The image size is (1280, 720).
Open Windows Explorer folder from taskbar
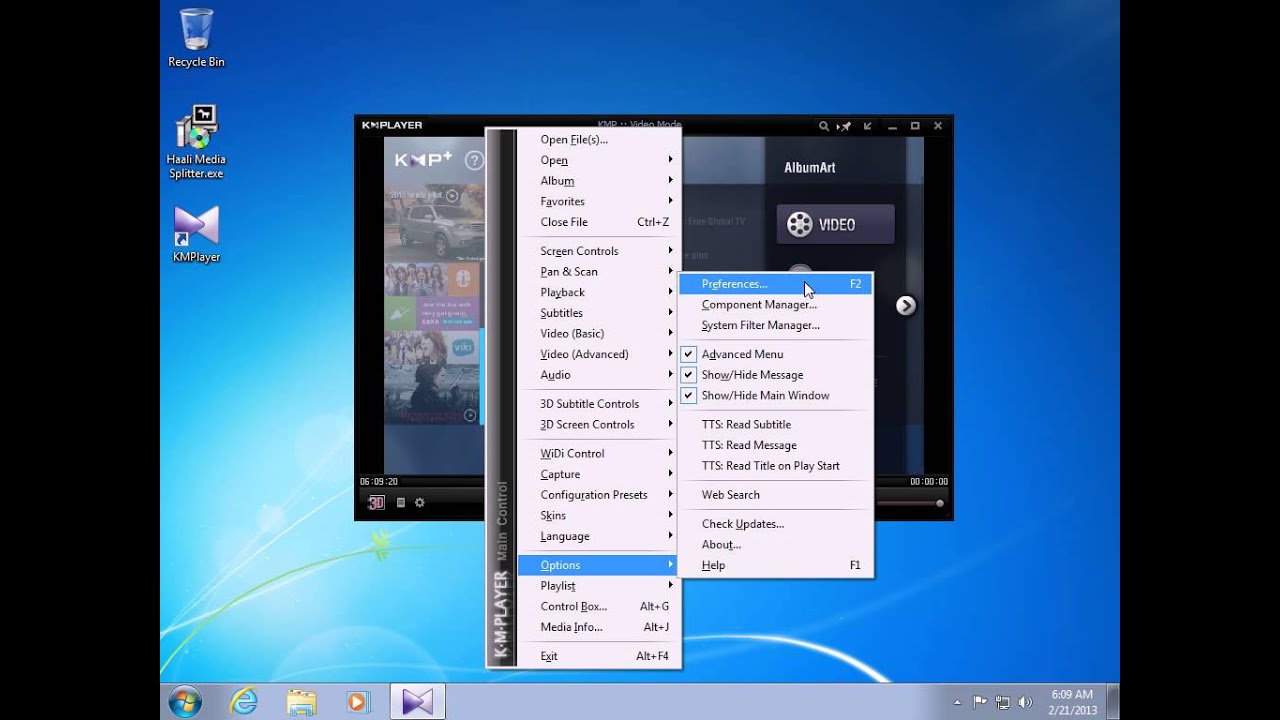click(301, 702)
